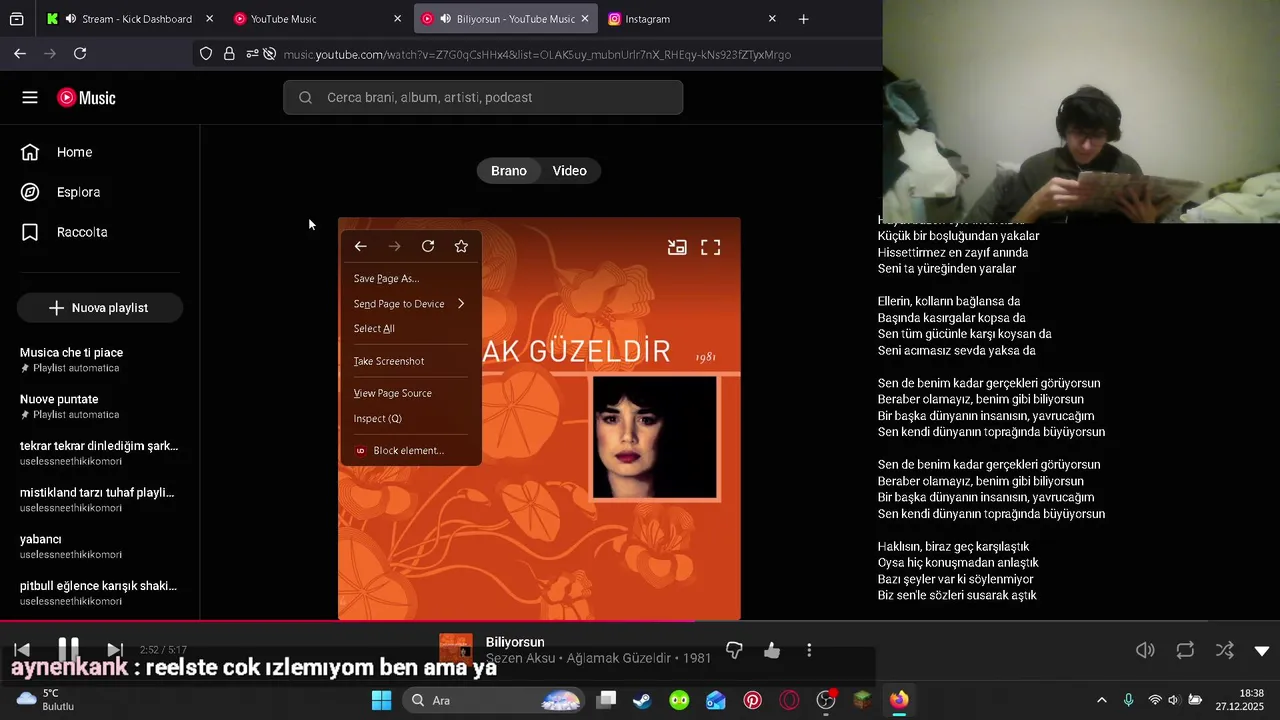Skip to the previous track
Image resolution: width=1280 pixels, height=720 pixels.
[x=22, y=650]
